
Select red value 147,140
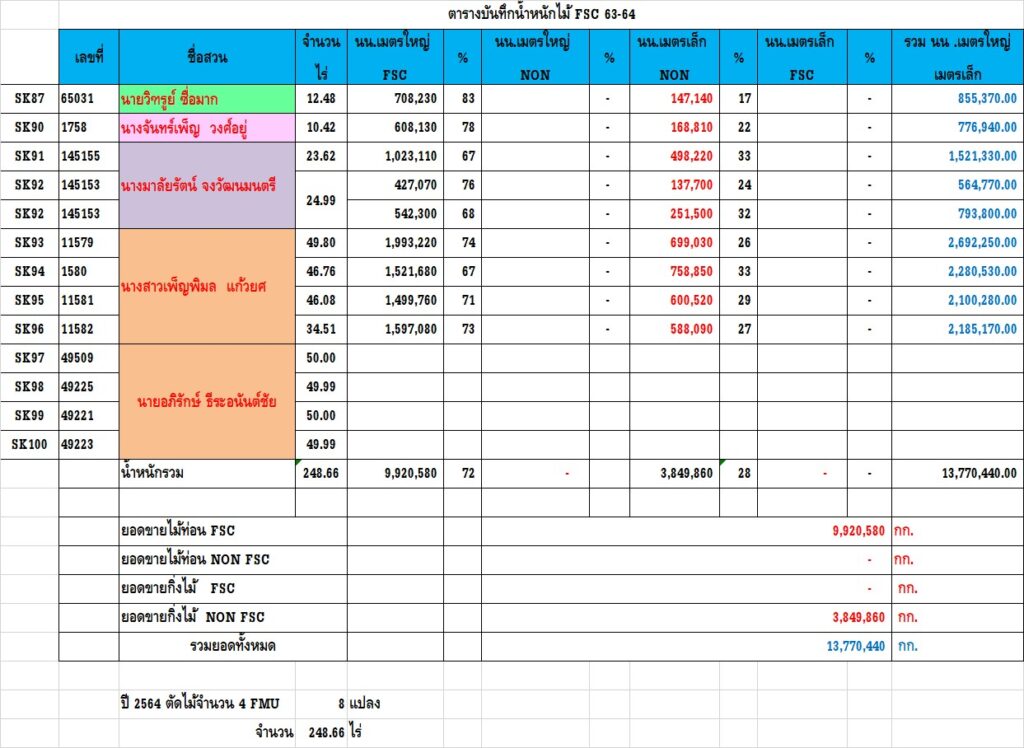pyautogui.click(x=674, y=99)
